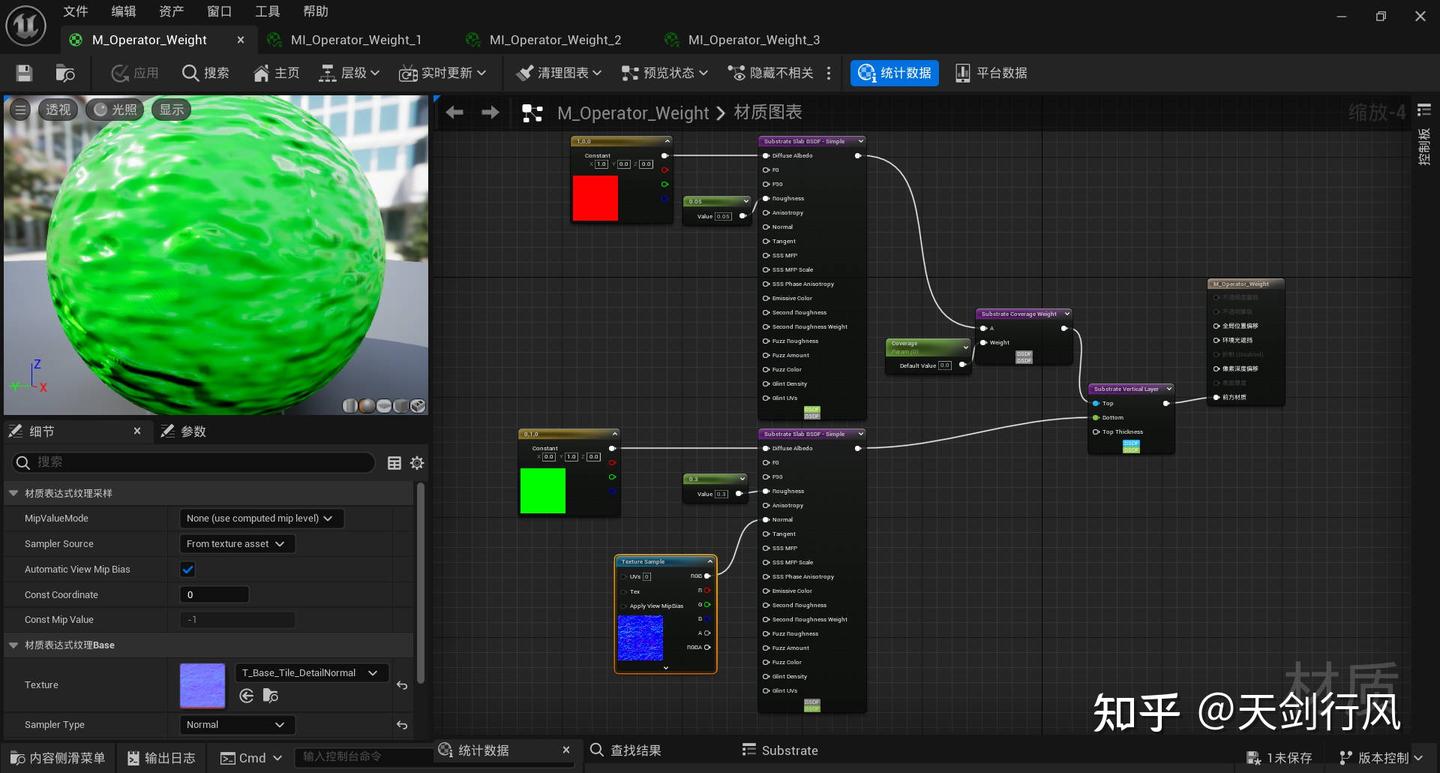Click the Home (主页) toolbar icon
1440x773 pixels.
tap(276, 73)
